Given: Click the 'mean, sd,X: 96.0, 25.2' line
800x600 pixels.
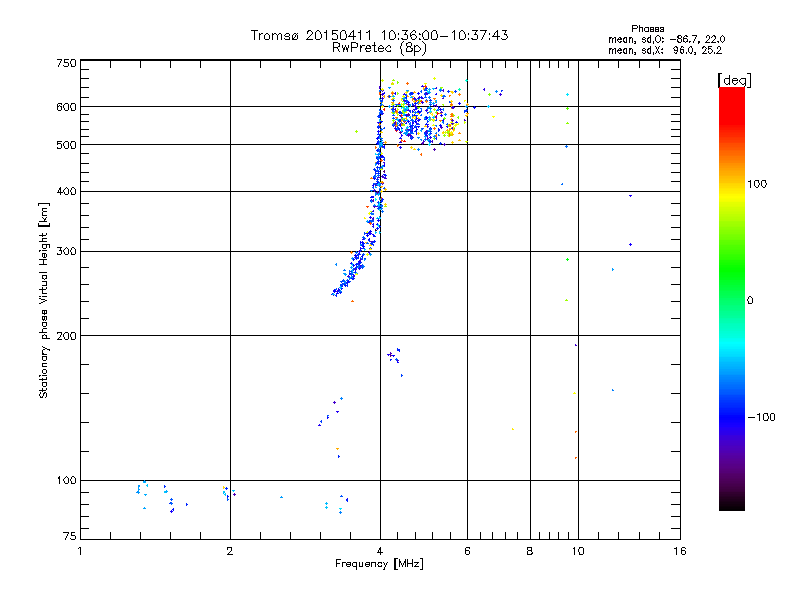Looking at the screenshot, I should point(665,51).
